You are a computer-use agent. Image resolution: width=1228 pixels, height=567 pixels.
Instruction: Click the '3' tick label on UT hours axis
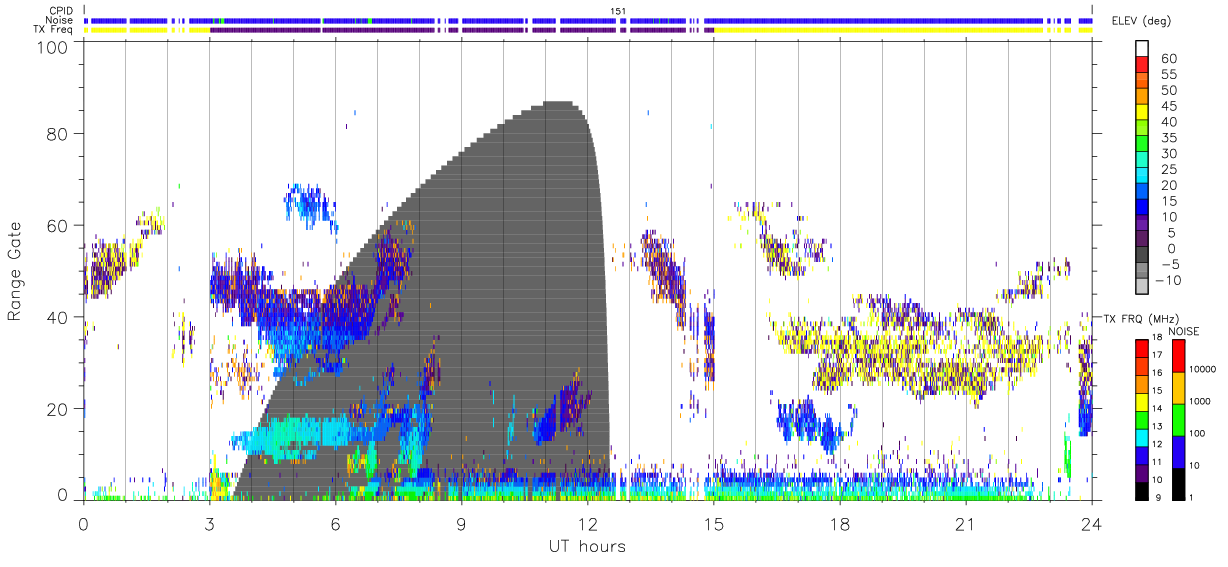pos(209,524)
